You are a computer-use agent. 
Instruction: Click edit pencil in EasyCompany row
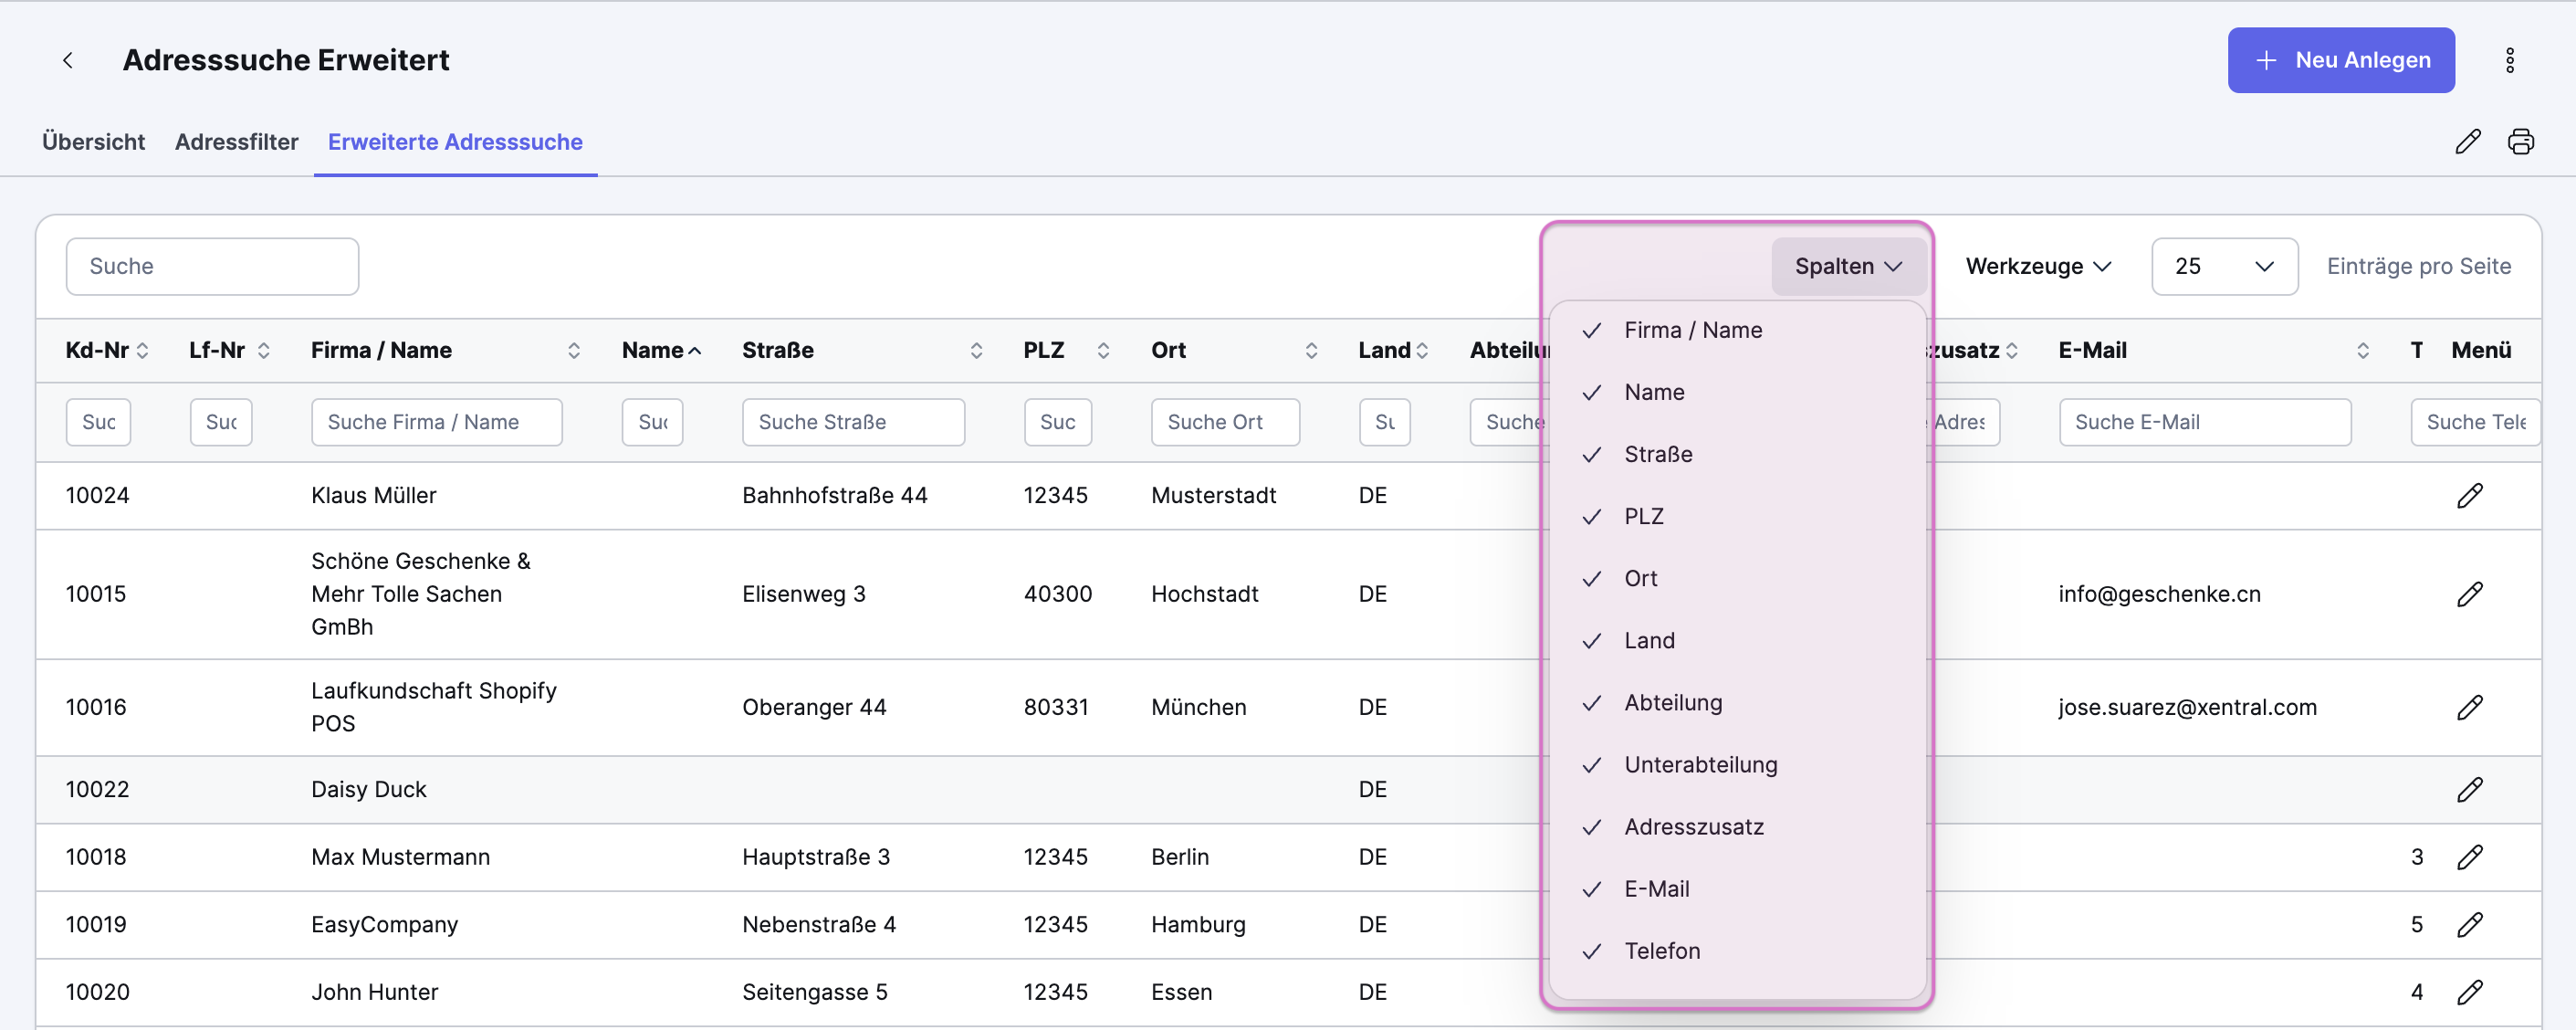click(2469, 925)
